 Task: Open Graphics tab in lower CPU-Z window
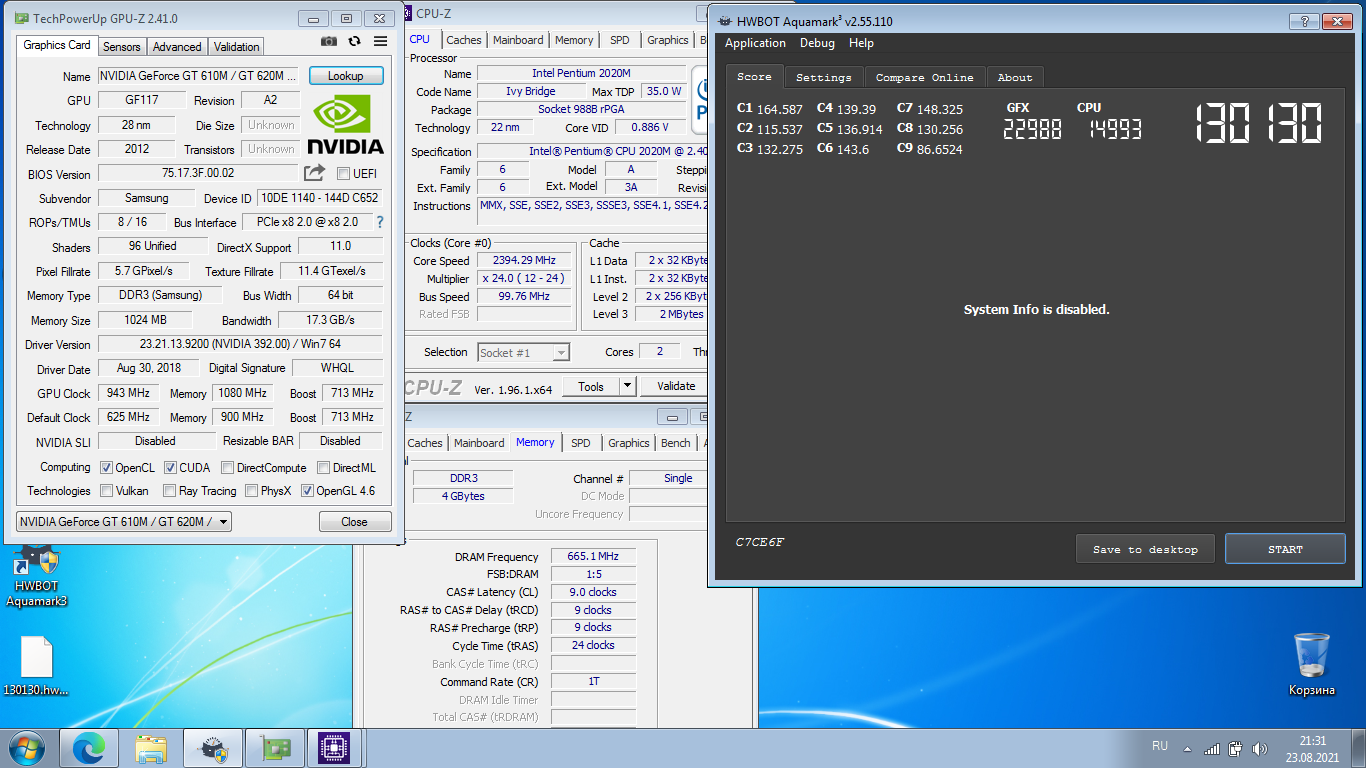click(x=629, y=443)
